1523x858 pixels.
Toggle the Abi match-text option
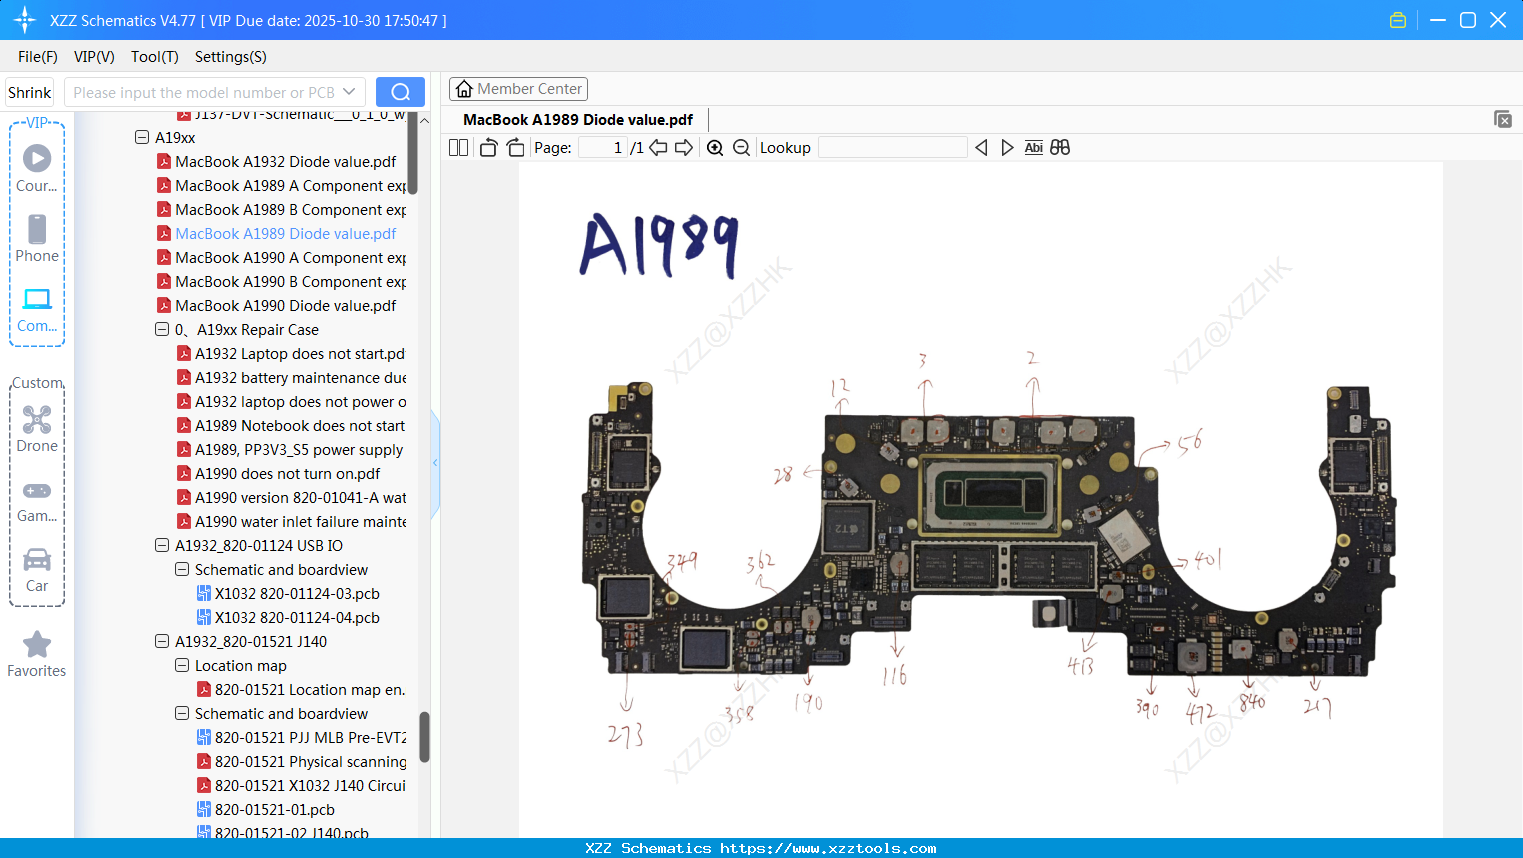coord(1033,148)
